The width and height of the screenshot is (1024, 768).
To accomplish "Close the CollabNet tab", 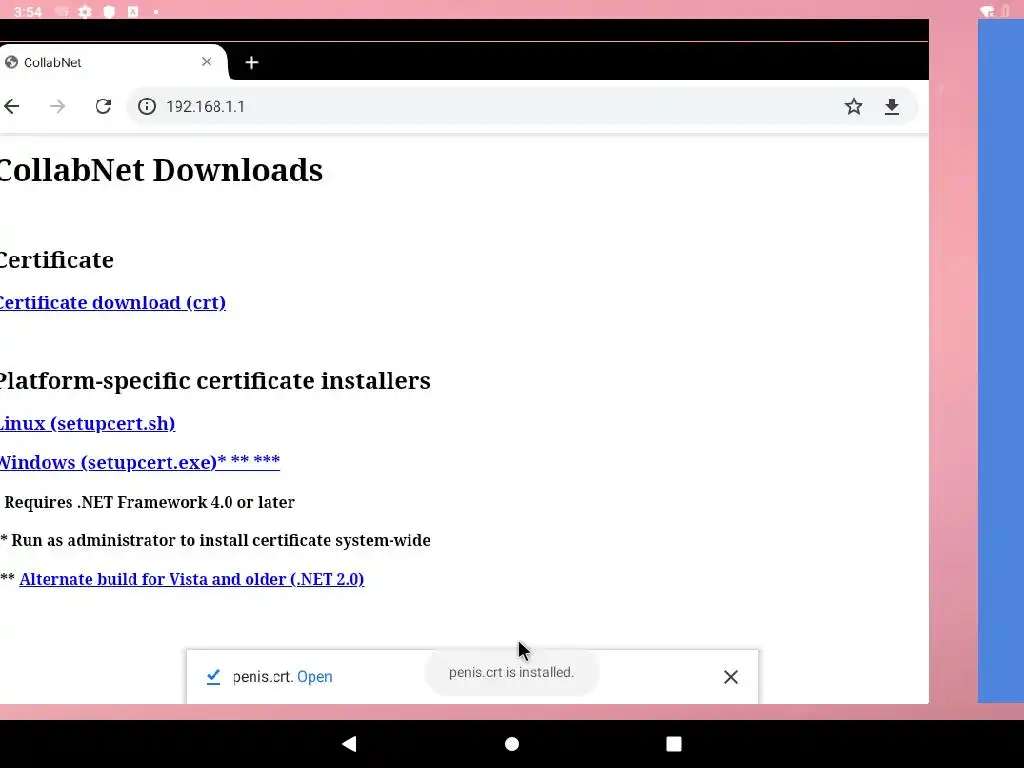I will (x=206, y=62).
